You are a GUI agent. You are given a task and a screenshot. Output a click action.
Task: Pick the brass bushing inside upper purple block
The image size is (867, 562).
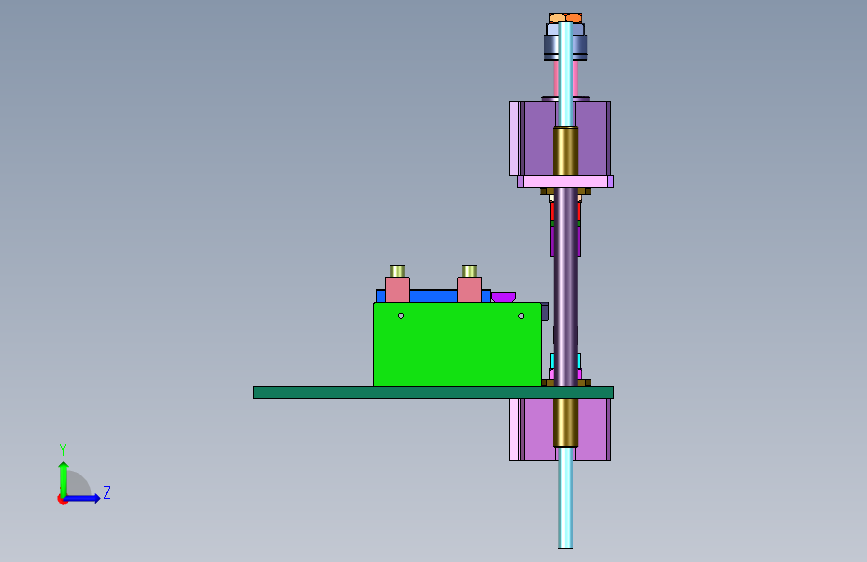click(565, 151)
